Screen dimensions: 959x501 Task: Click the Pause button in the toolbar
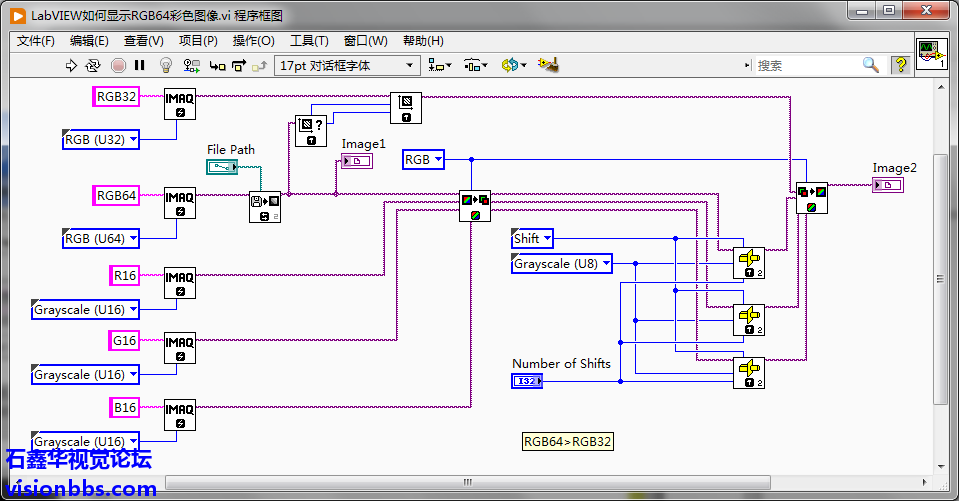pyautogui.click(x=139, y=65)
